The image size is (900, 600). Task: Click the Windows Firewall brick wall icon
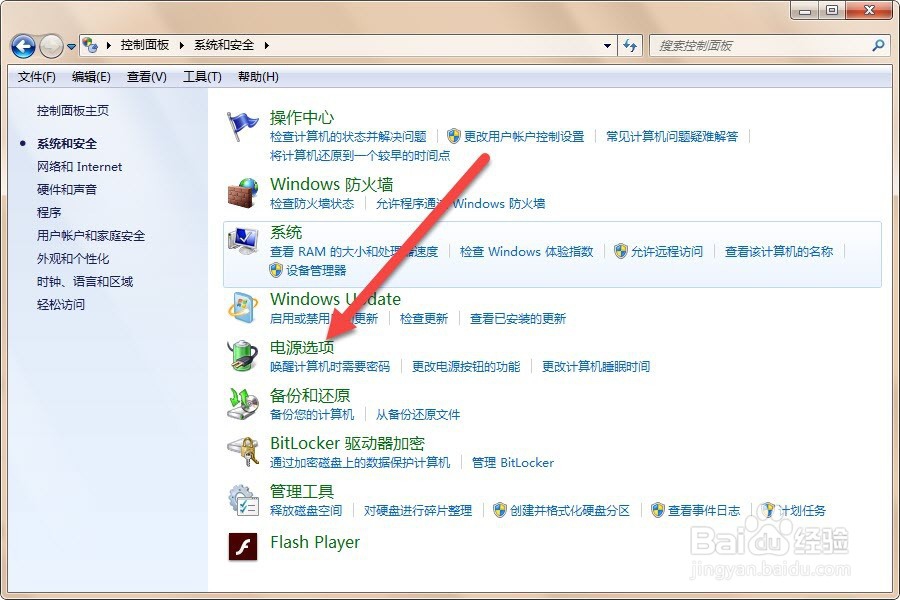point(243,193)
